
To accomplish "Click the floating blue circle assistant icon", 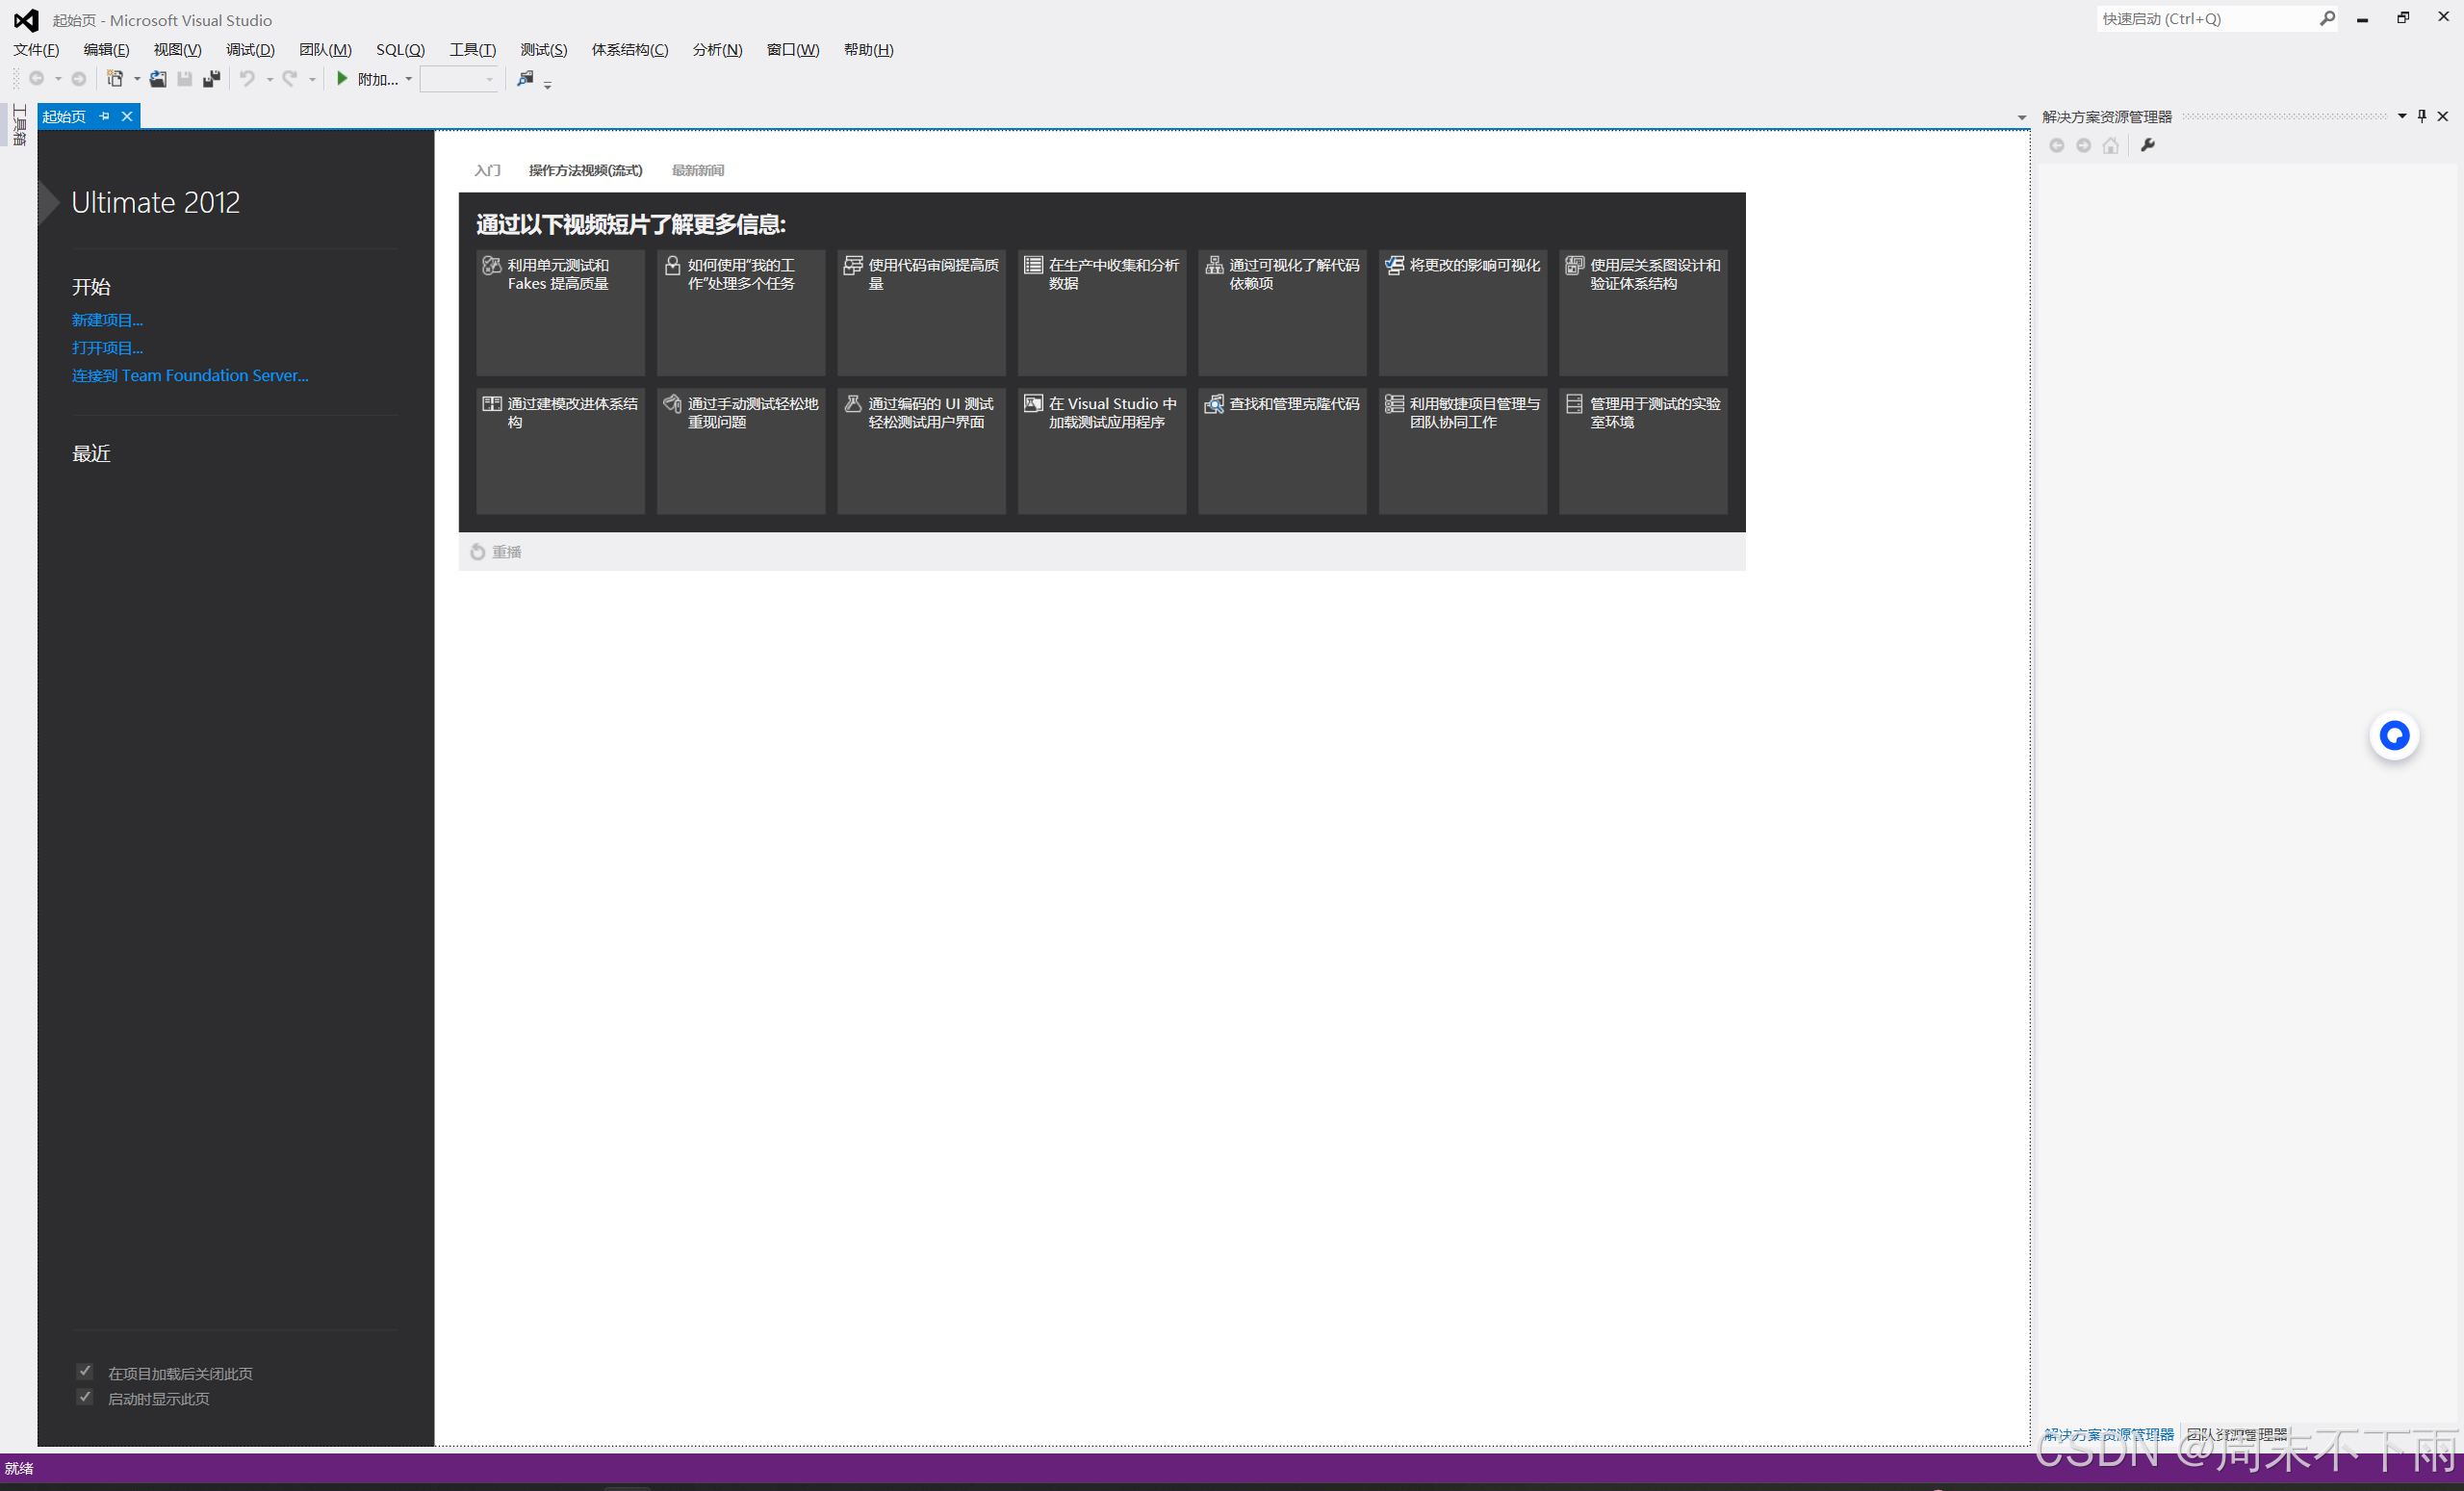I will [2394, 736].
